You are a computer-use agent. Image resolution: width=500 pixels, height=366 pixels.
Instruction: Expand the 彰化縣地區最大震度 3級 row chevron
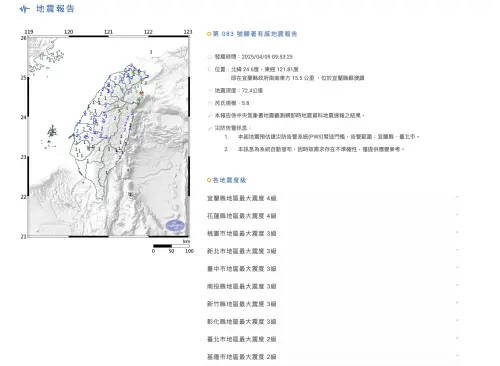(x=457, y=321)
